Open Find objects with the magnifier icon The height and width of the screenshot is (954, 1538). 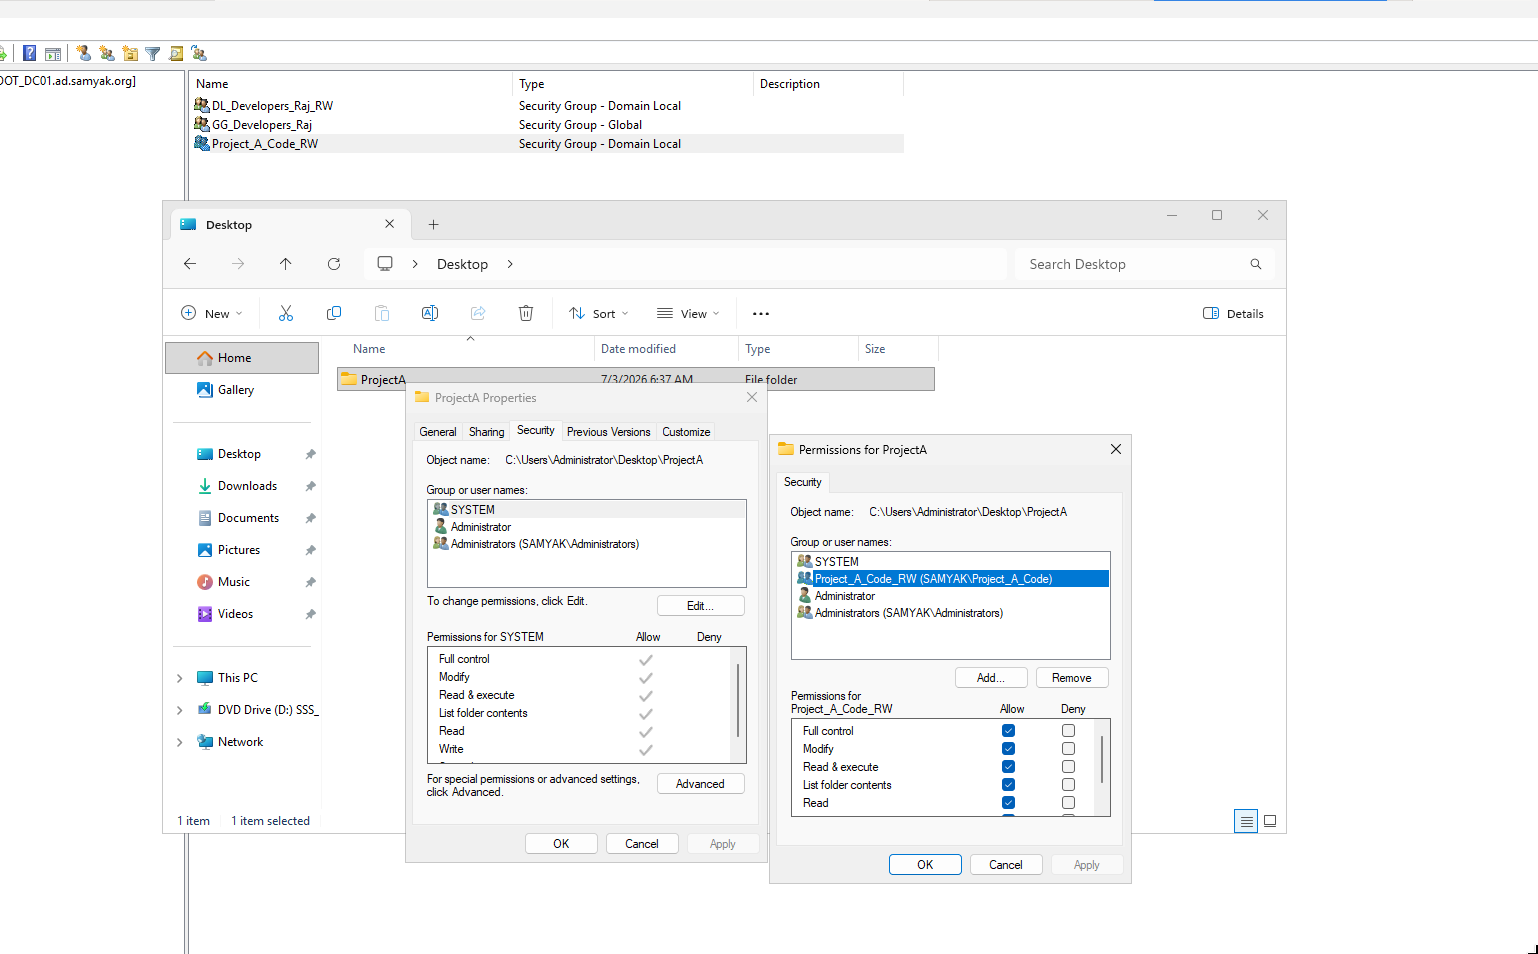[176, 53]
